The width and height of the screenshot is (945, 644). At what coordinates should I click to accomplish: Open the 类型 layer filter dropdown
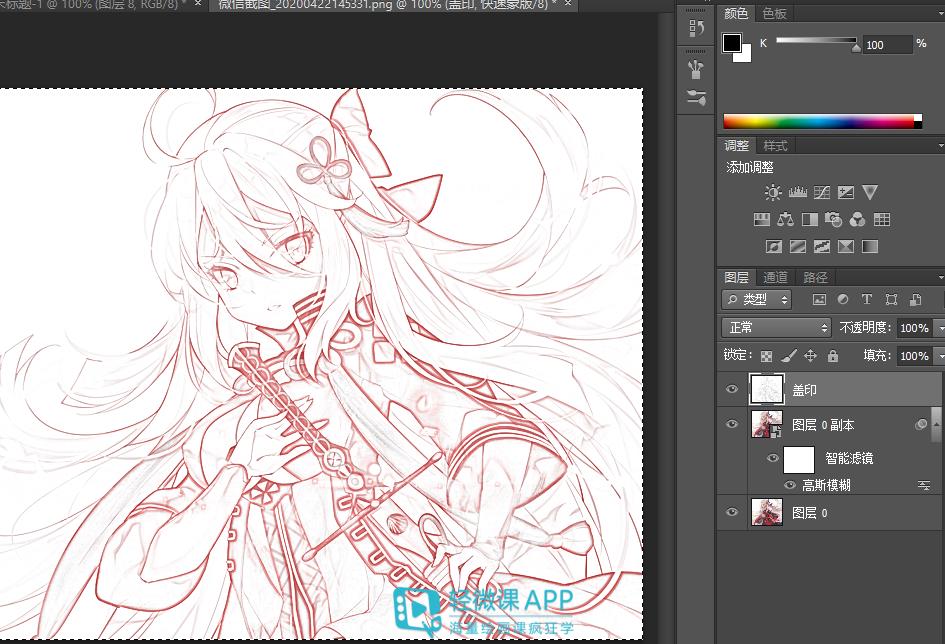click(x=756, y=299)
